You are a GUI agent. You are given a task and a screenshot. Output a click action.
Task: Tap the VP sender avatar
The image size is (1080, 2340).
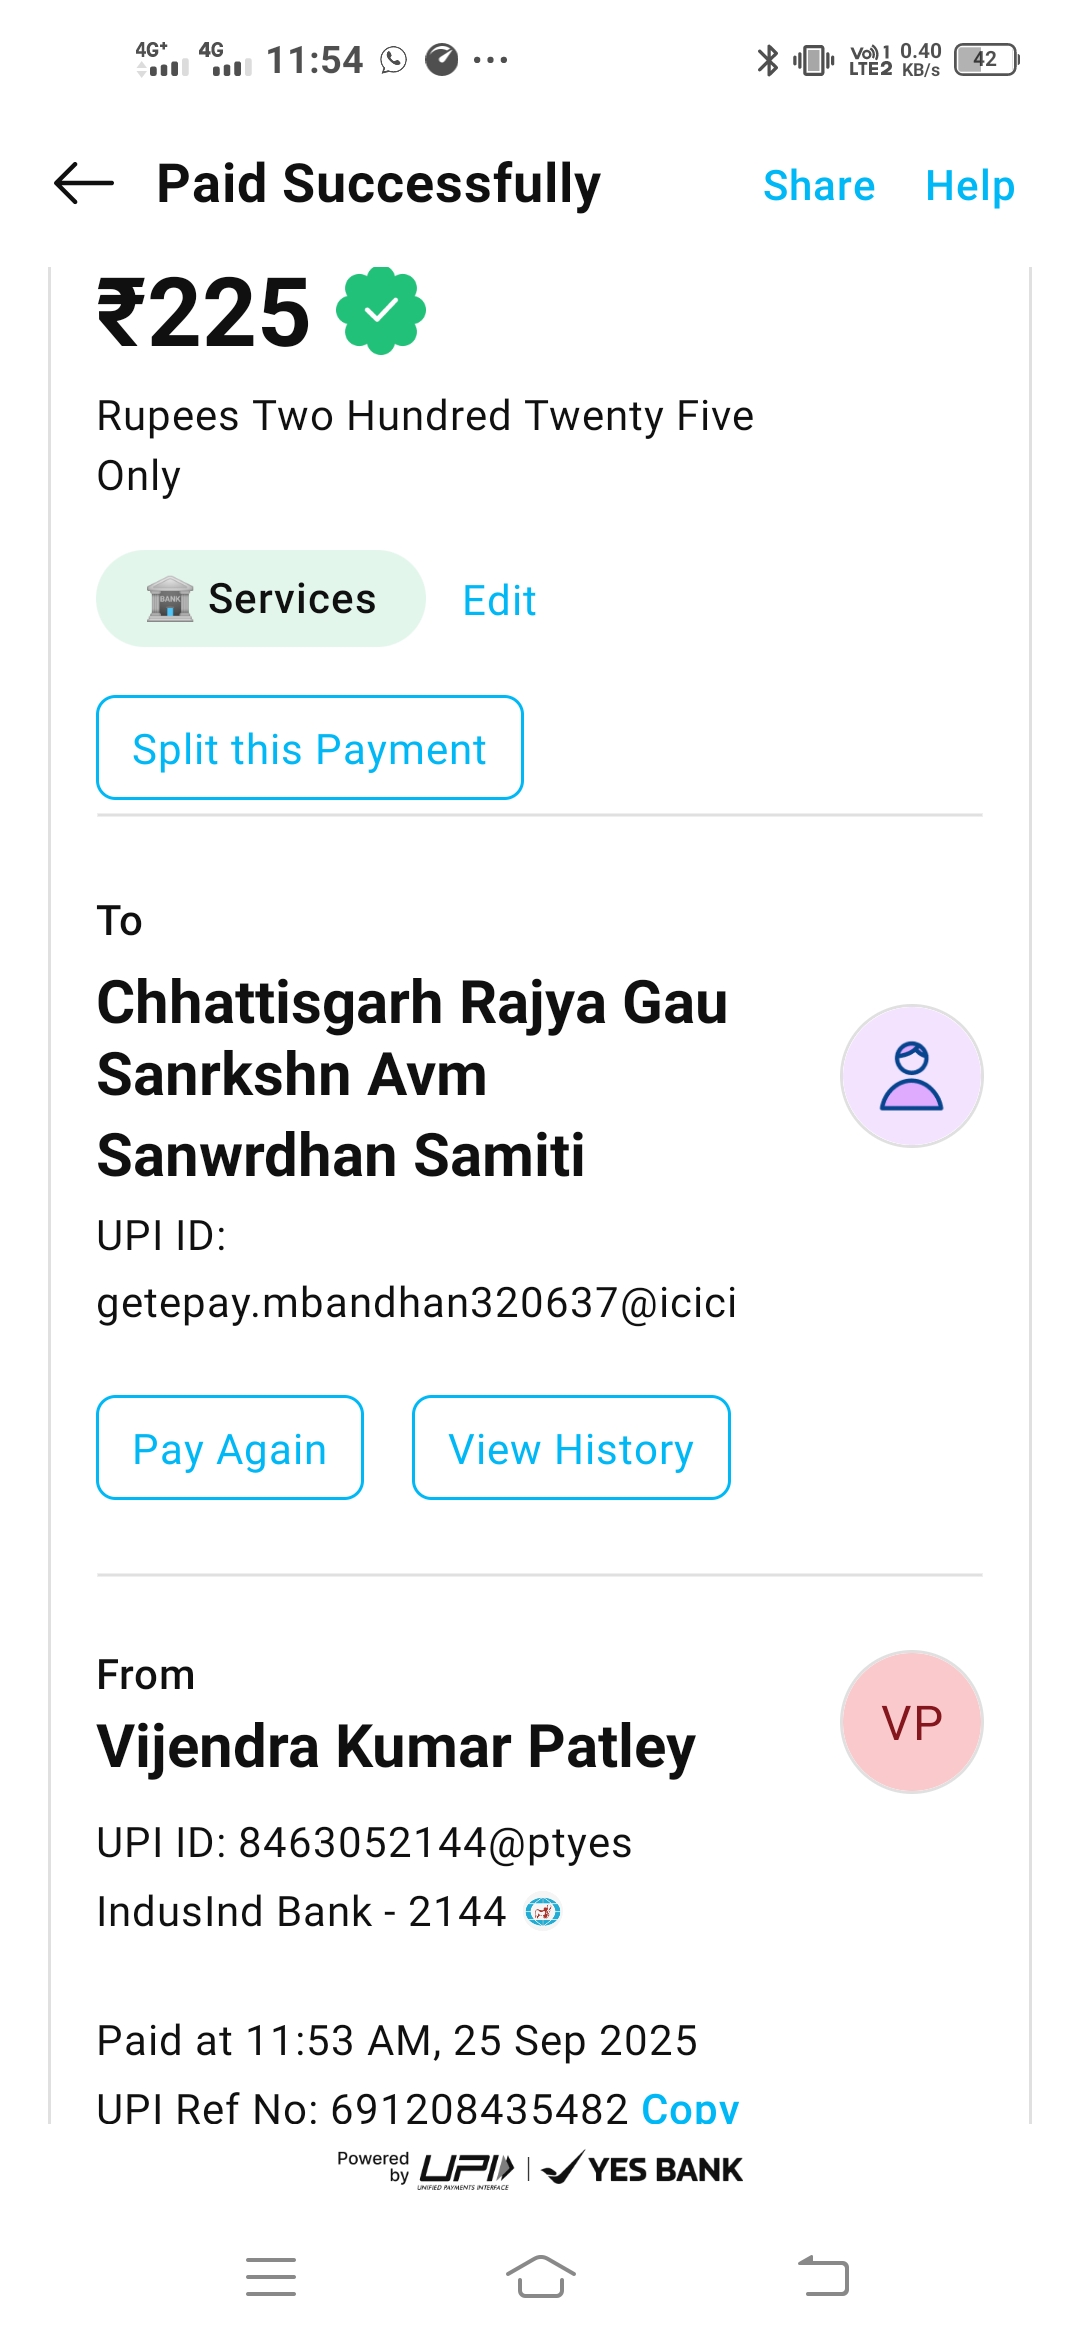(911, 1722)
